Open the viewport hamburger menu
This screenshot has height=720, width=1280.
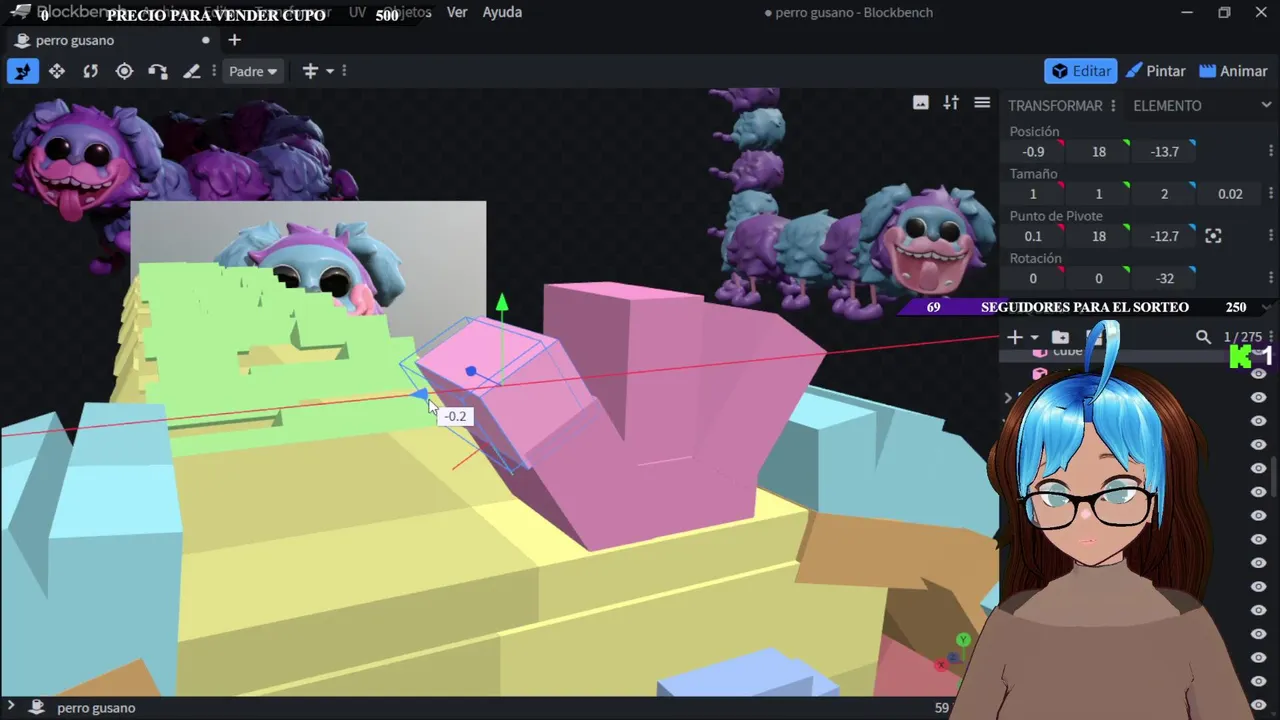pos(982,103)
